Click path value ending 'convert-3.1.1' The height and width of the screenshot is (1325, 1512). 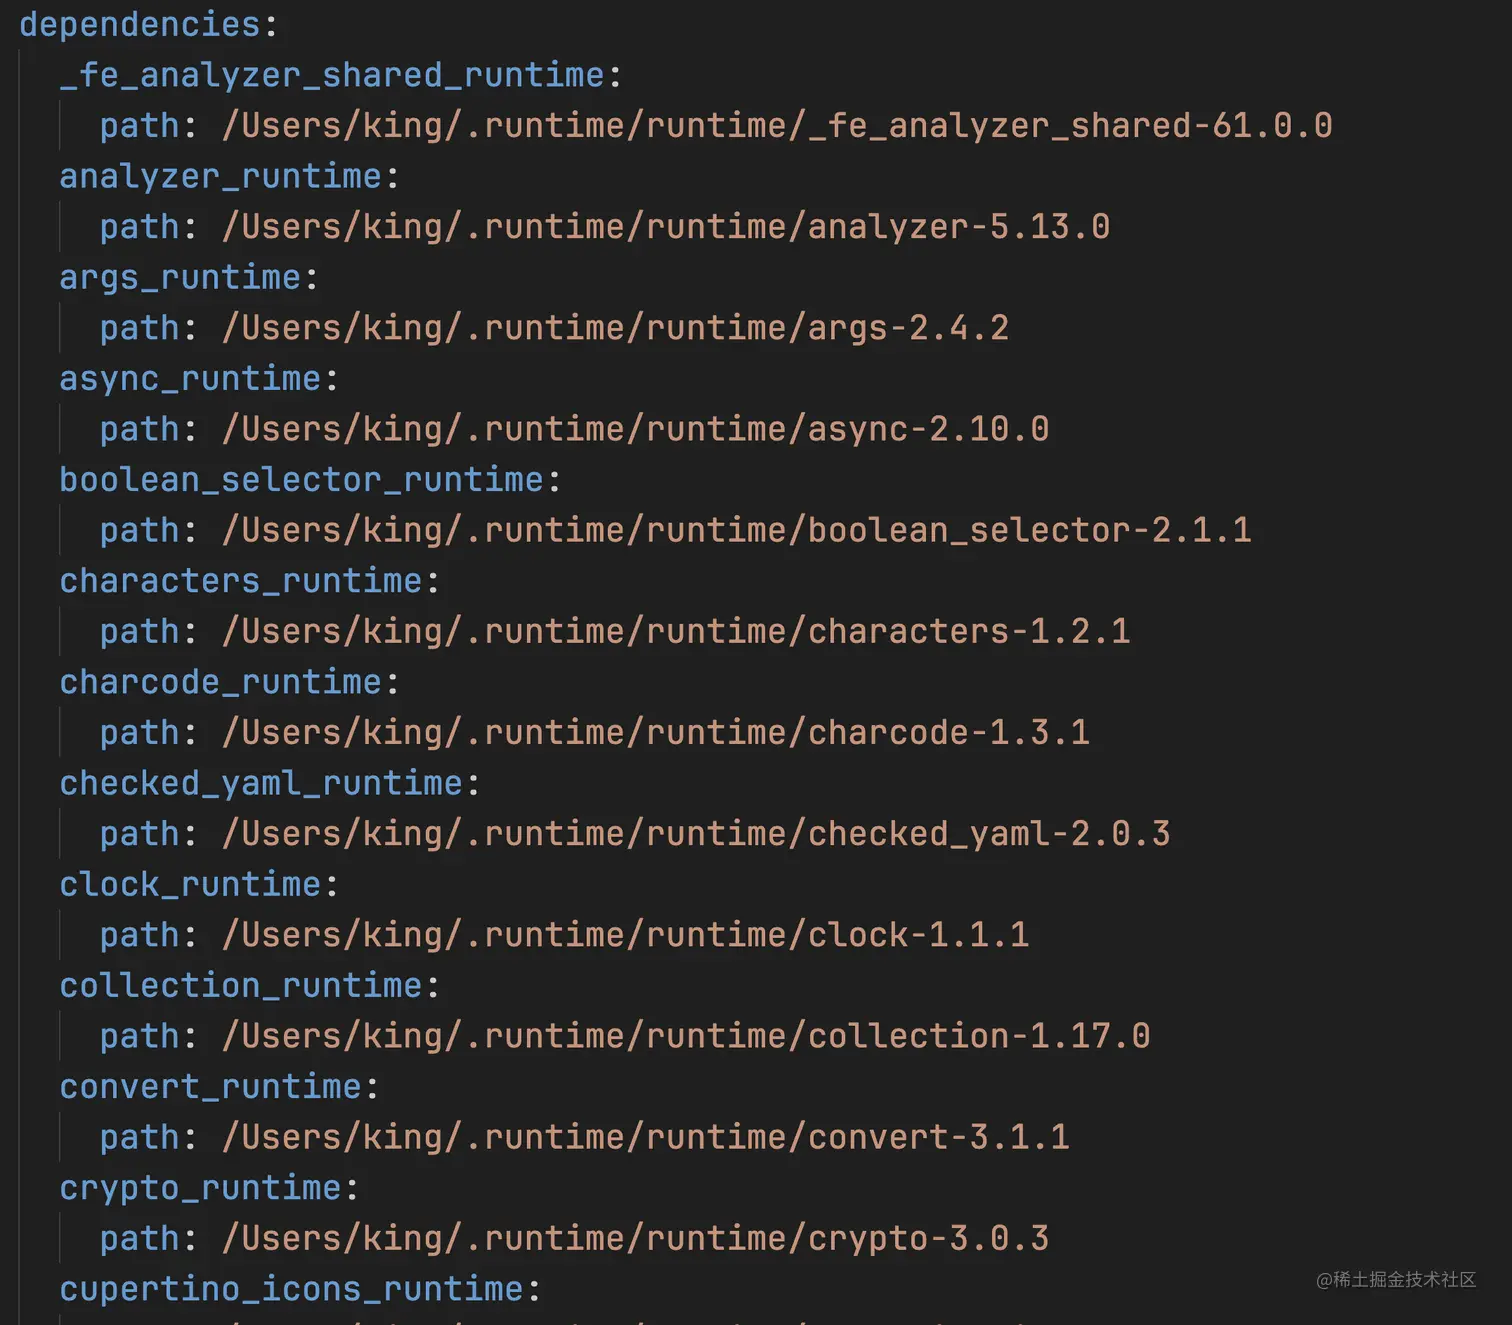646,1137
